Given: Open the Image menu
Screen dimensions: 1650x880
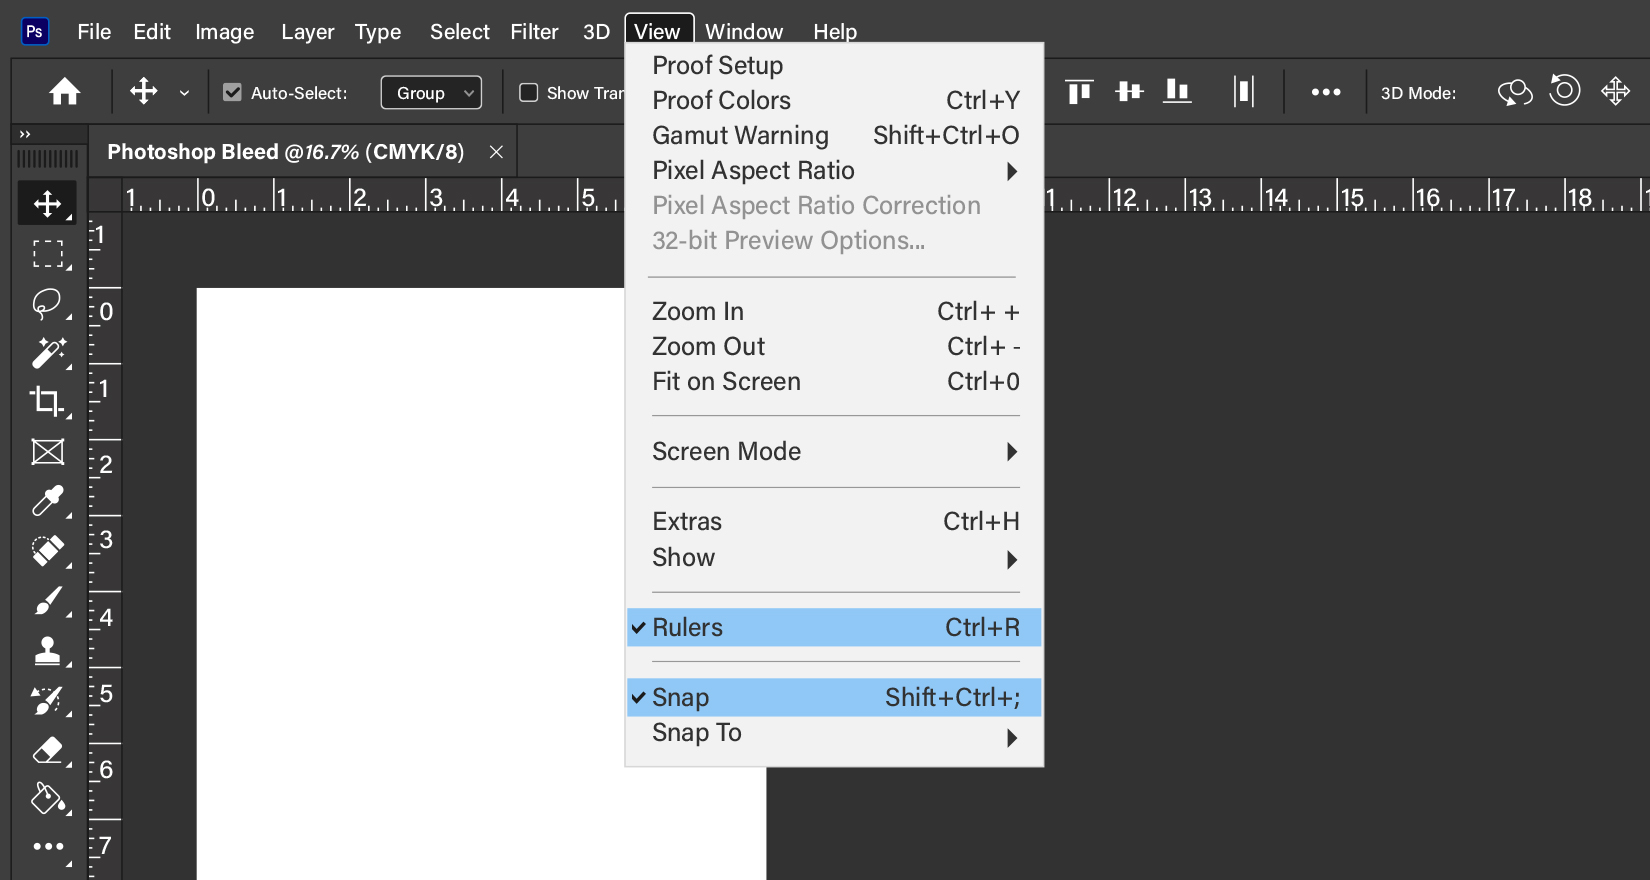Looking at the screenshot, I should (225, 31).
